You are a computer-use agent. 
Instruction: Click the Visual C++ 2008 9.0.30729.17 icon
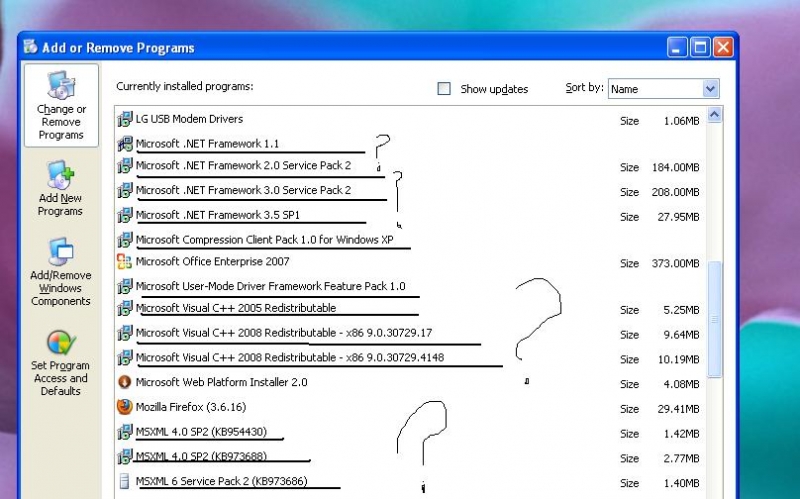(x=124, y=333)
